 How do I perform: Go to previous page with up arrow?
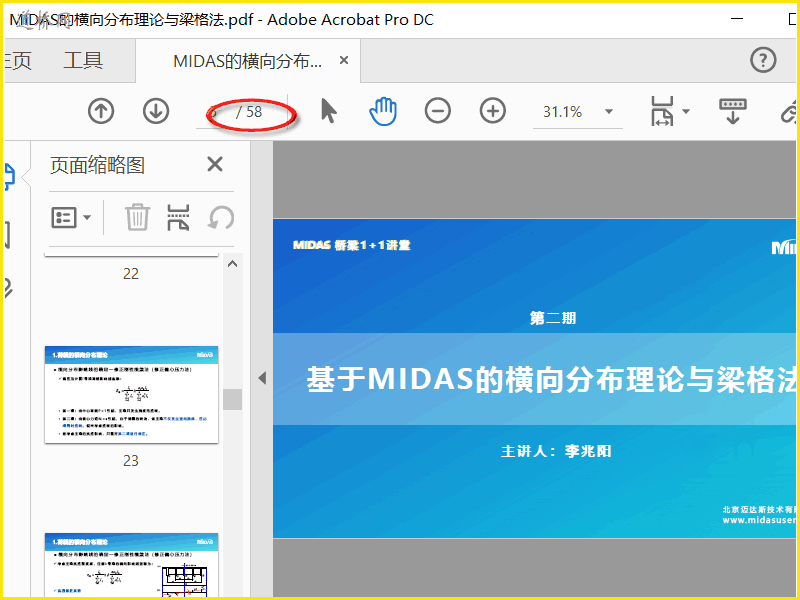click(101, 111)
